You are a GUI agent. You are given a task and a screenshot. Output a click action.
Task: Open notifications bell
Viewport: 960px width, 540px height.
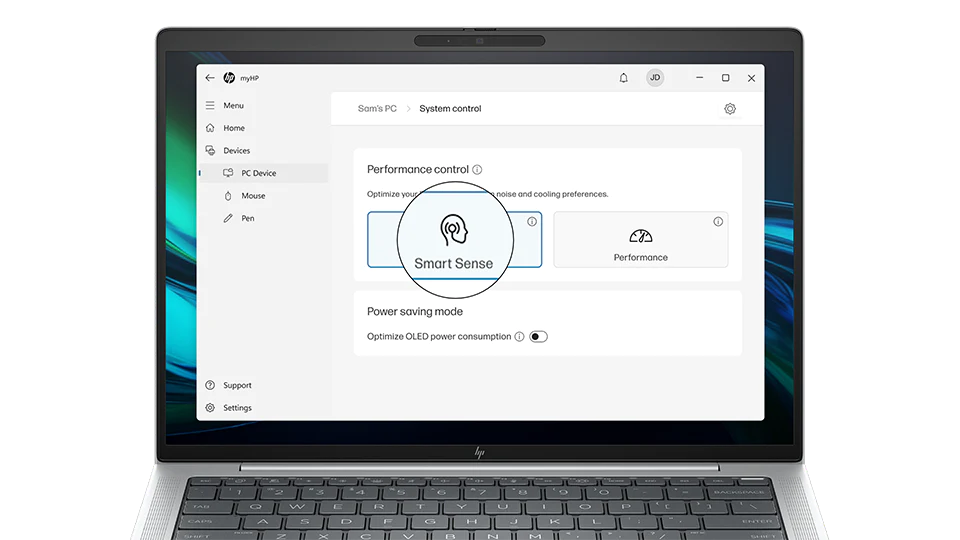pyautogui.click(x=623, y=78)
